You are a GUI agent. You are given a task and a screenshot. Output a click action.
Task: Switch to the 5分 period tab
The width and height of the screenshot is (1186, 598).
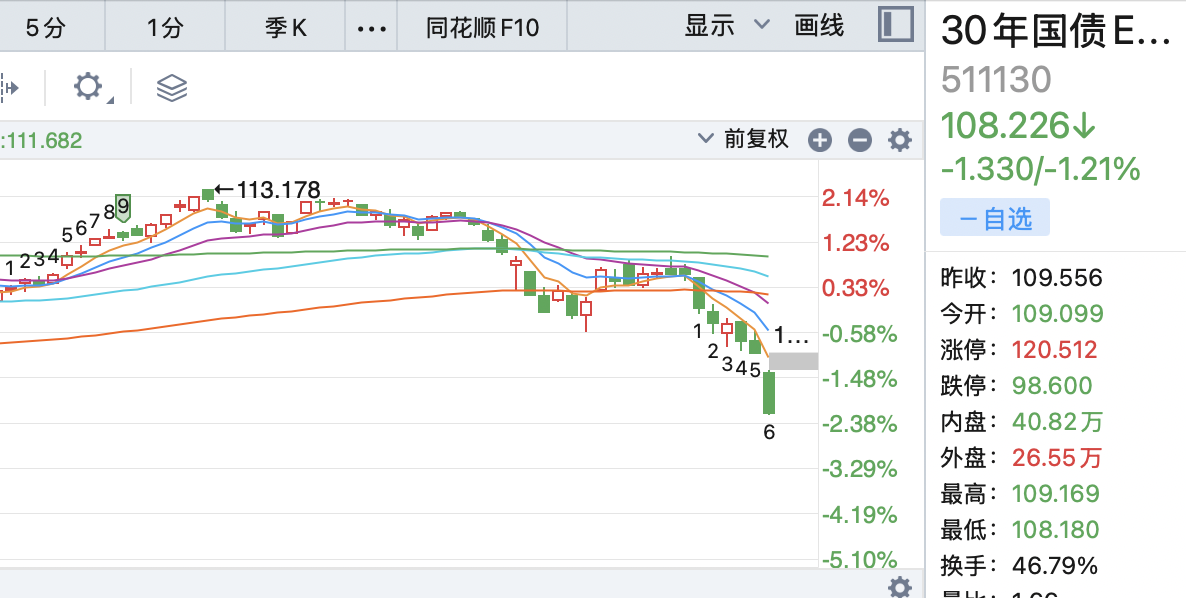(45, 27)
